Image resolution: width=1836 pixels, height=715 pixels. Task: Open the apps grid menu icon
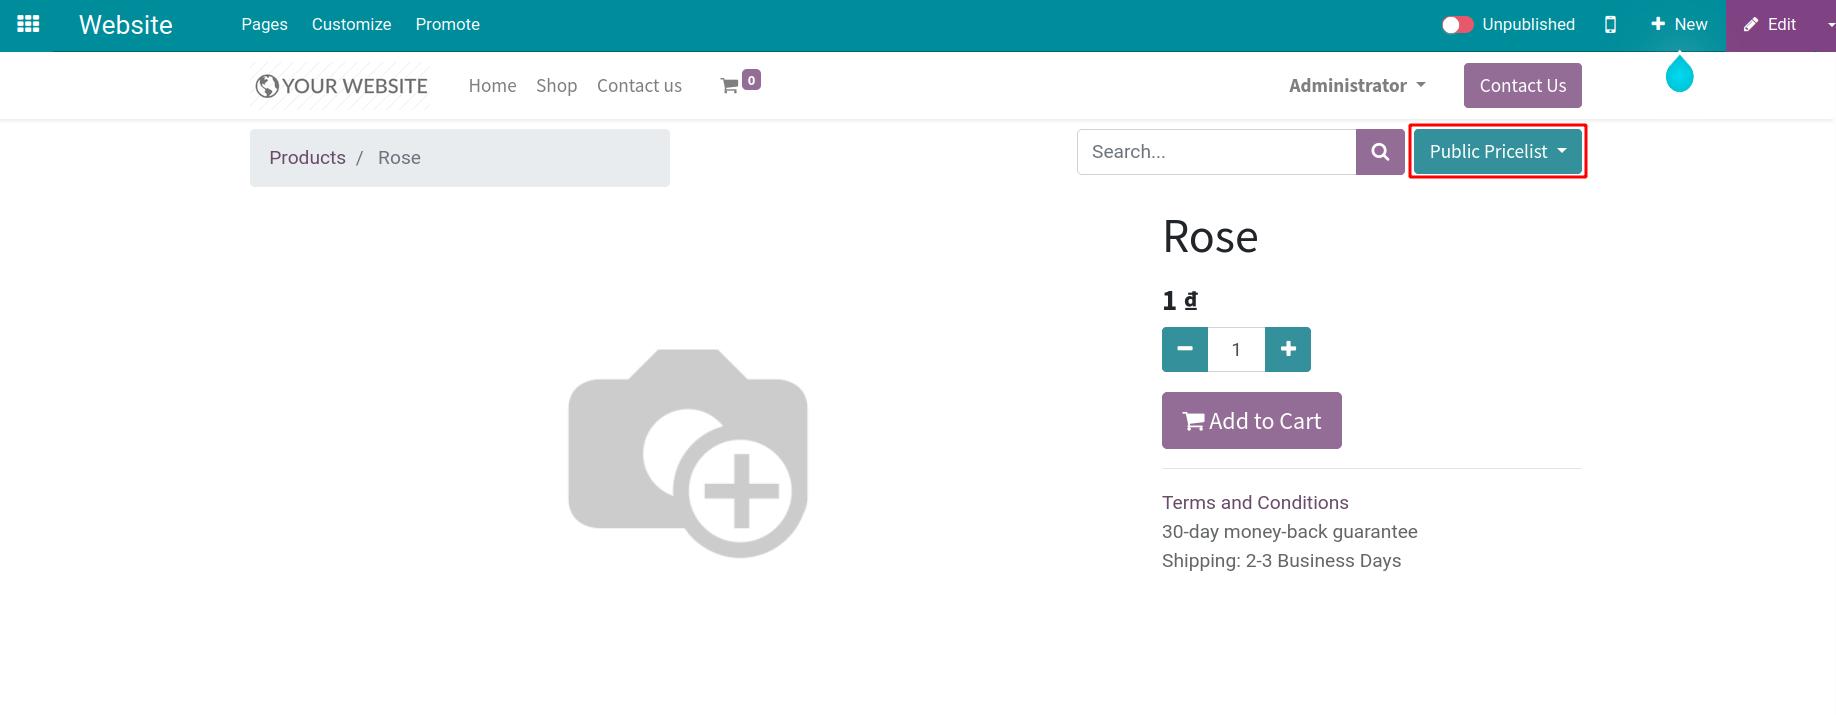tap(28, 24)
